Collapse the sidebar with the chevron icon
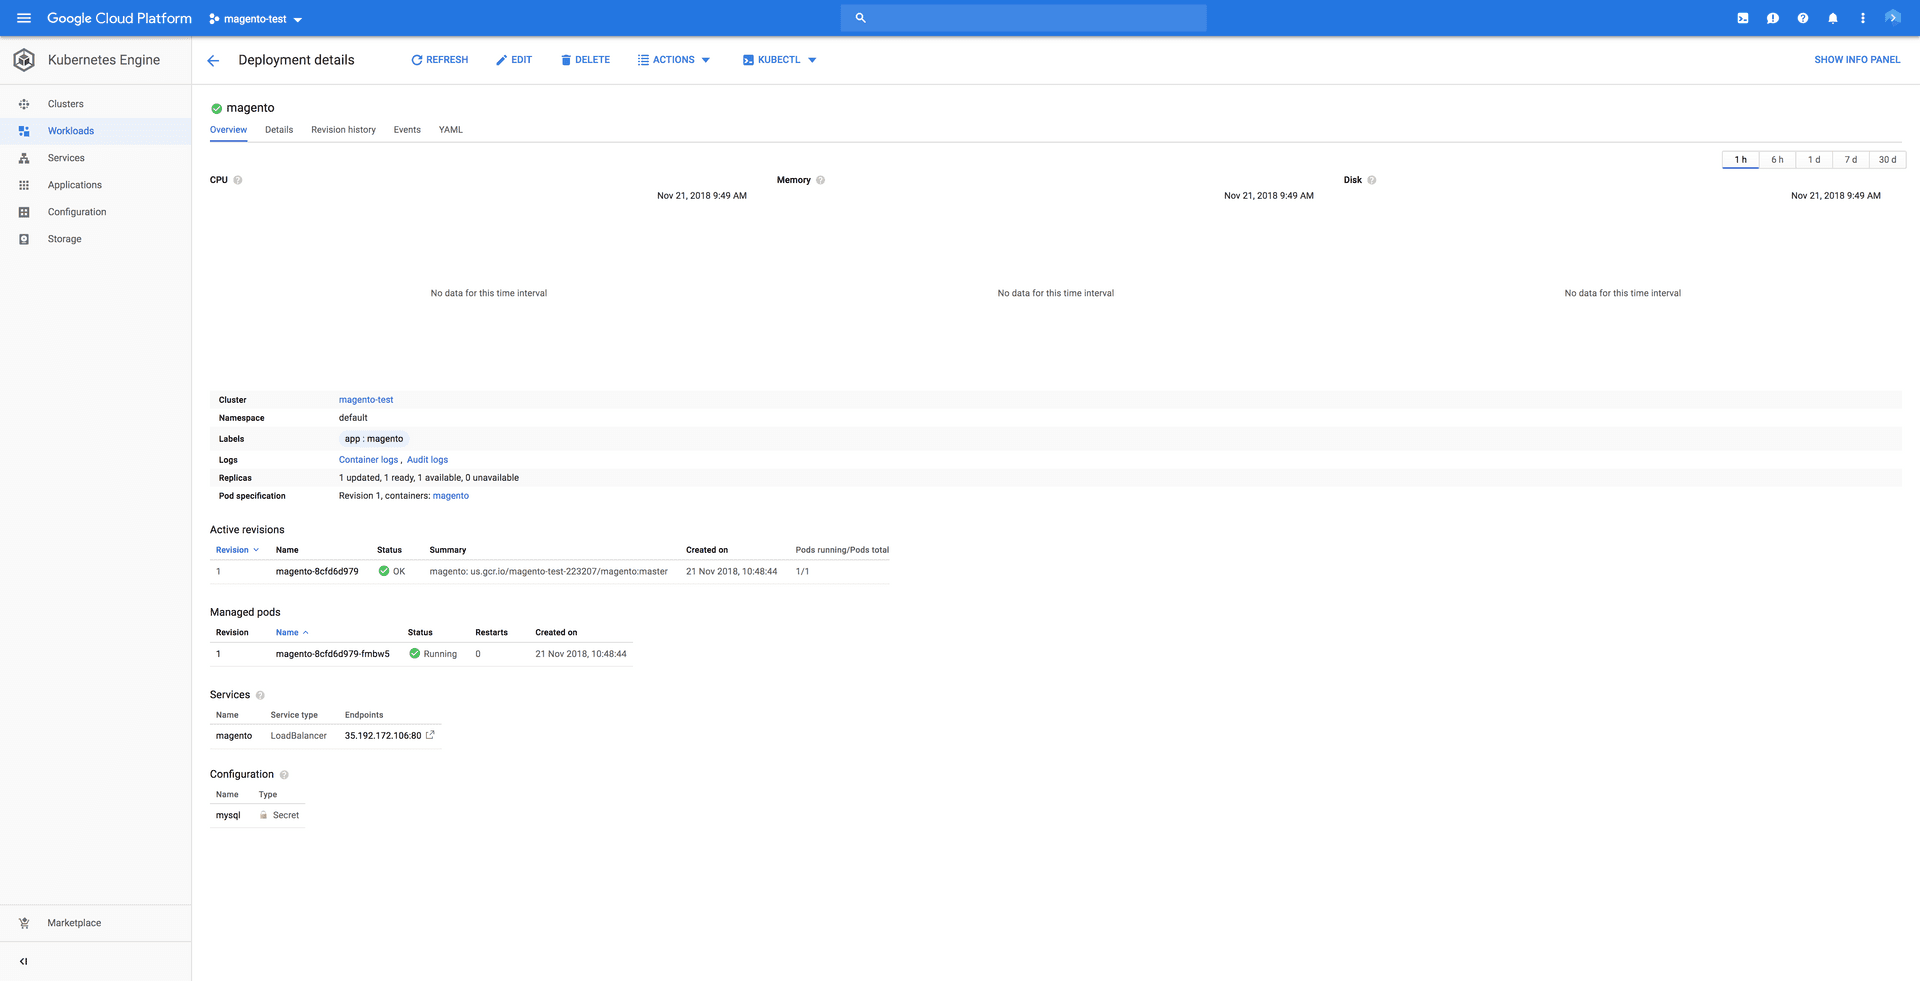Screen dimensions: 1920x981 (24, 961)
